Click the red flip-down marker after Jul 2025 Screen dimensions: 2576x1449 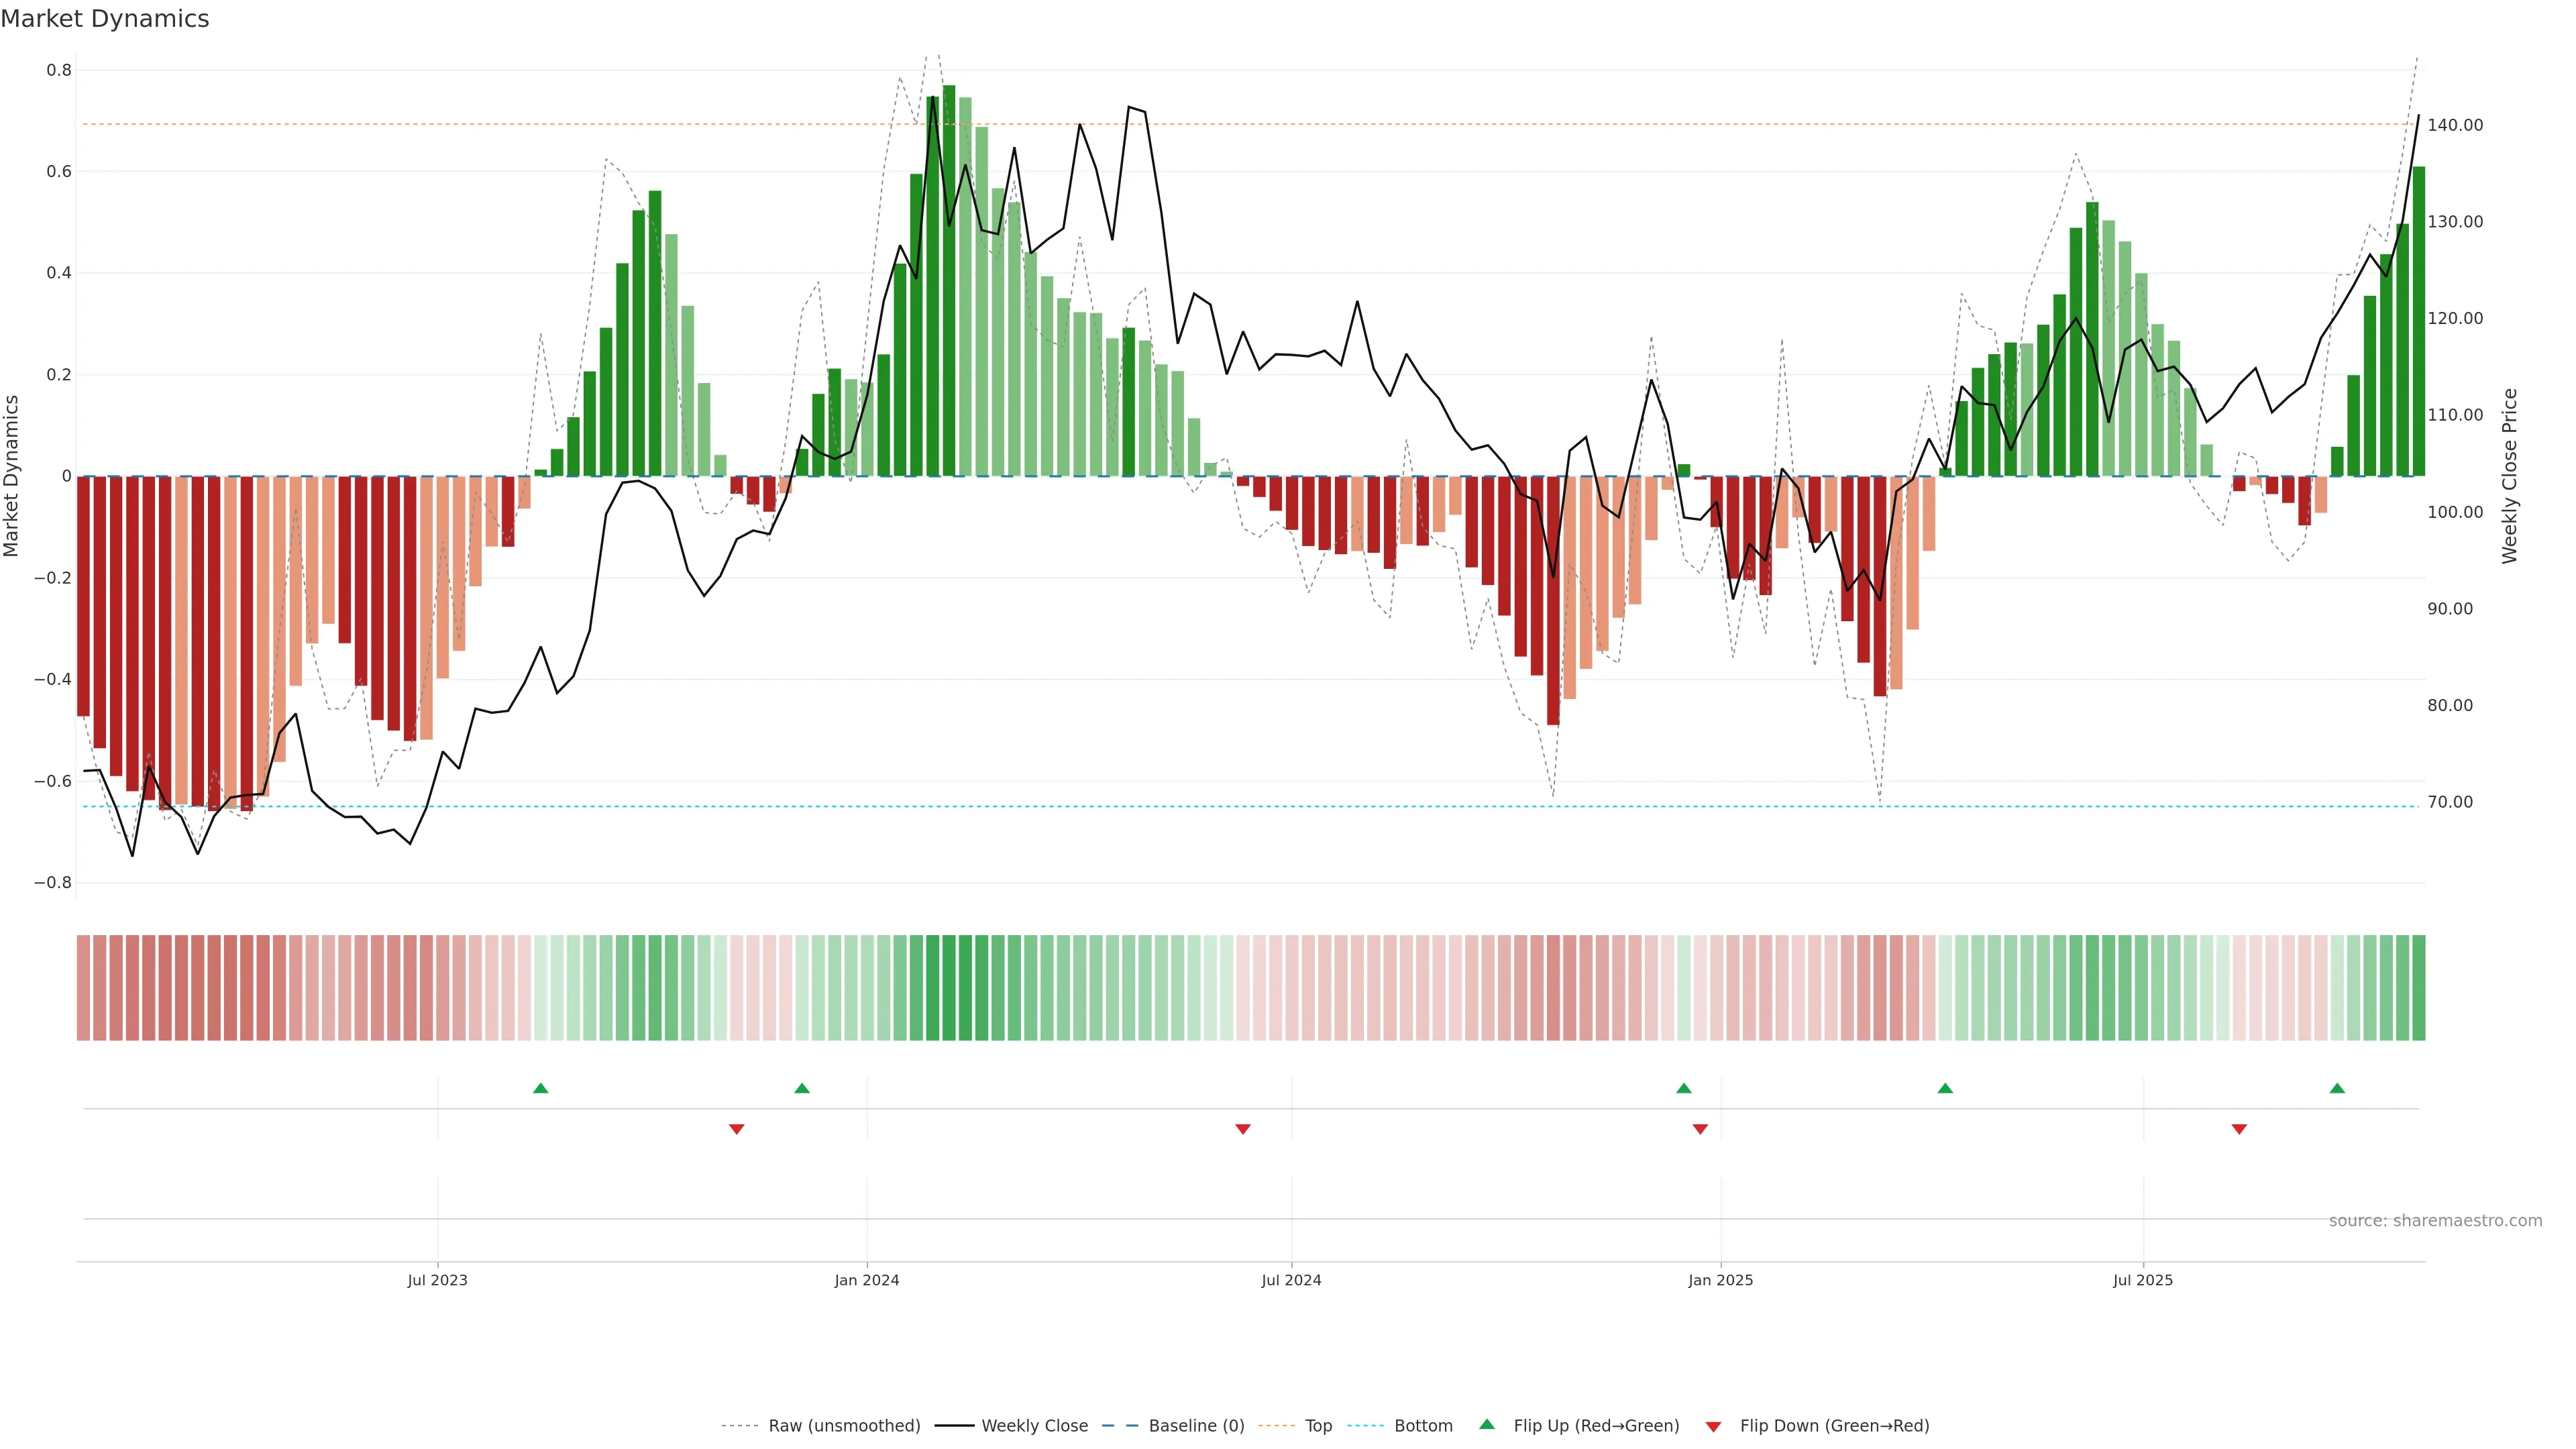pyautogui.click(x=2239, y=1129)
